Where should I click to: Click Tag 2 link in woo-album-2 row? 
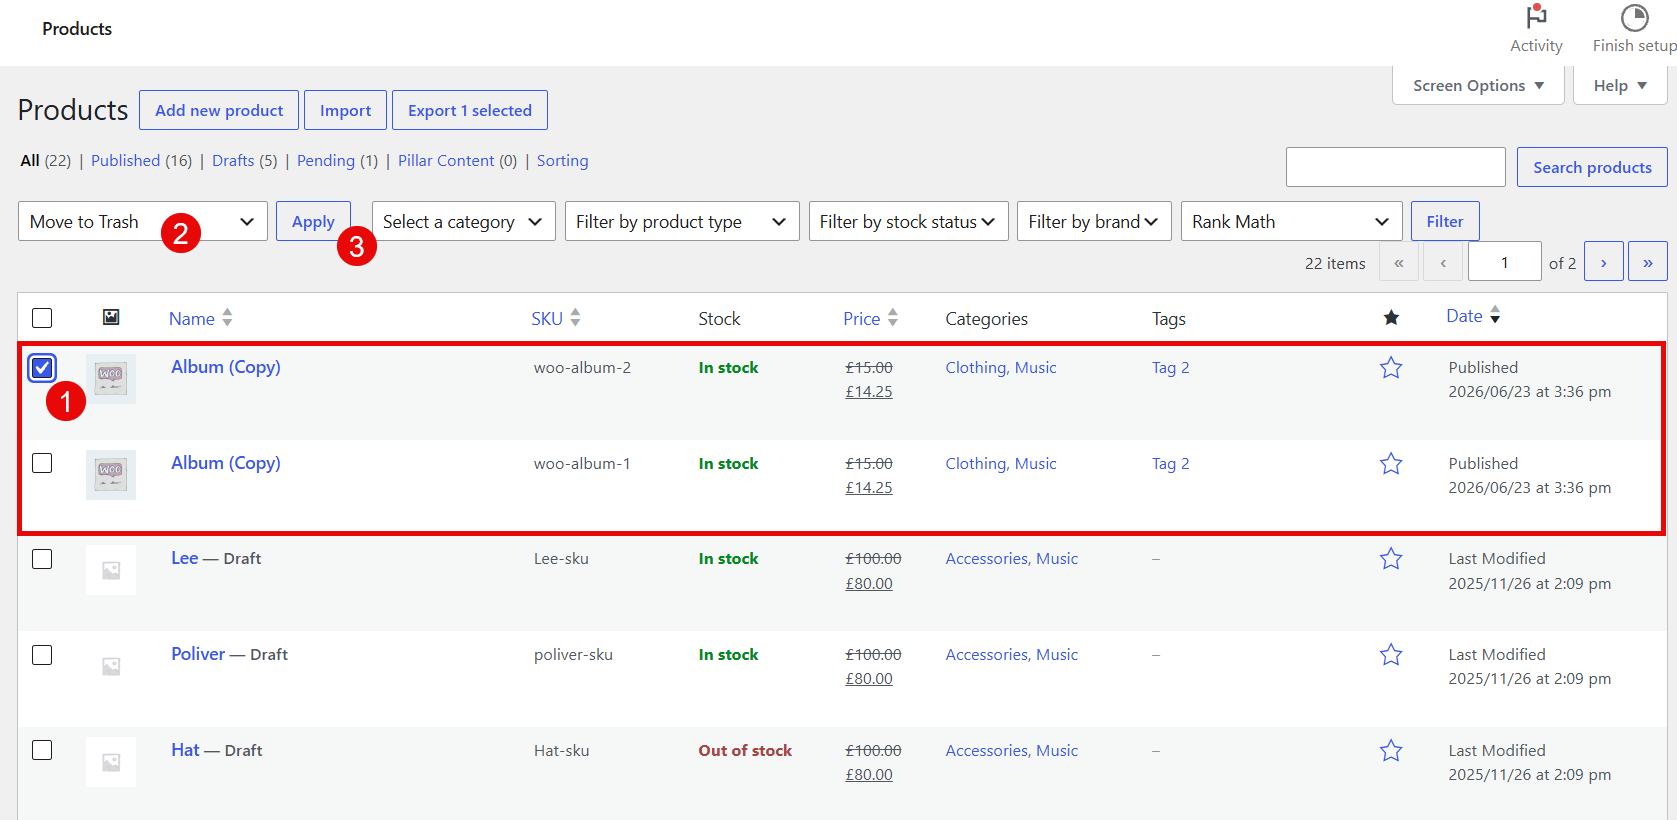pos(1170,368)
